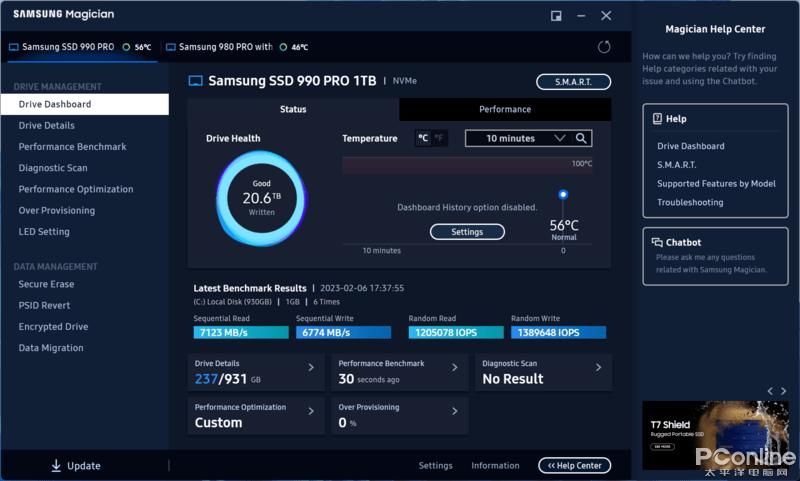Open the Diagnostic Scan card arrow

pos(598,367)
